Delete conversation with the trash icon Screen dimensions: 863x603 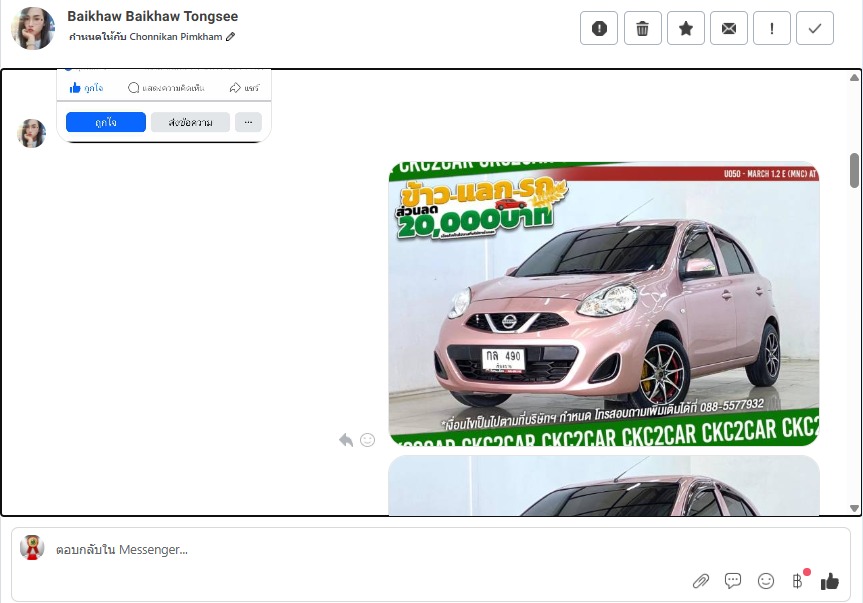(x=642, y=29)
